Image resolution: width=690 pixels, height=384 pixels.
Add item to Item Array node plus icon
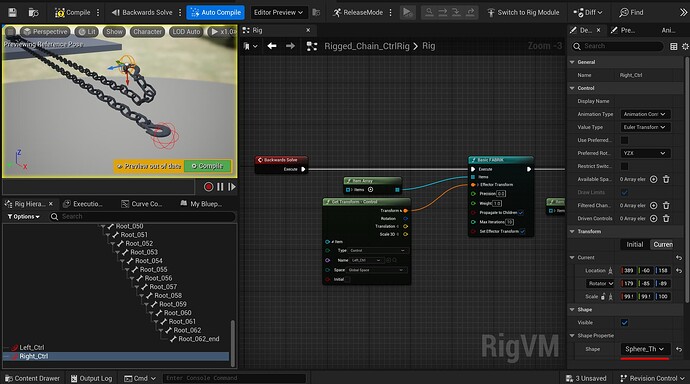(371, 190)
